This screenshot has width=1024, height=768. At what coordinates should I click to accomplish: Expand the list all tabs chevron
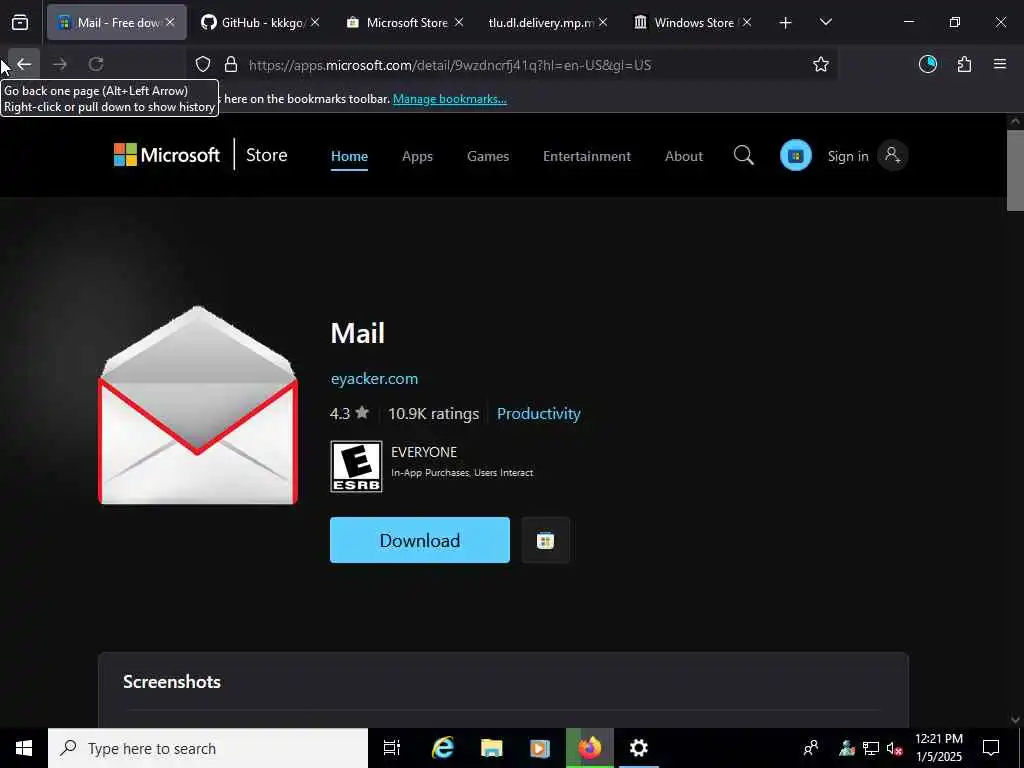pos(825,23)
